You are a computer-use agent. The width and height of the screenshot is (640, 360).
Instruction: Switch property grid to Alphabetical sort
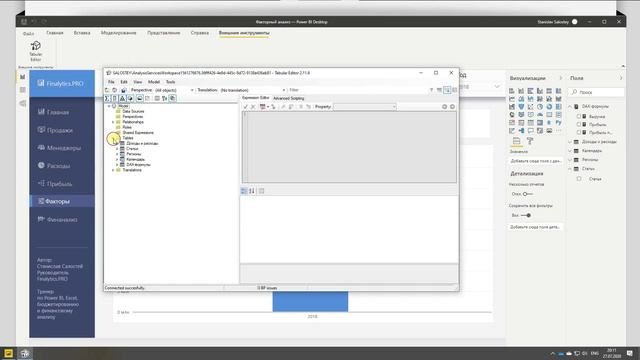coord(252,191)
